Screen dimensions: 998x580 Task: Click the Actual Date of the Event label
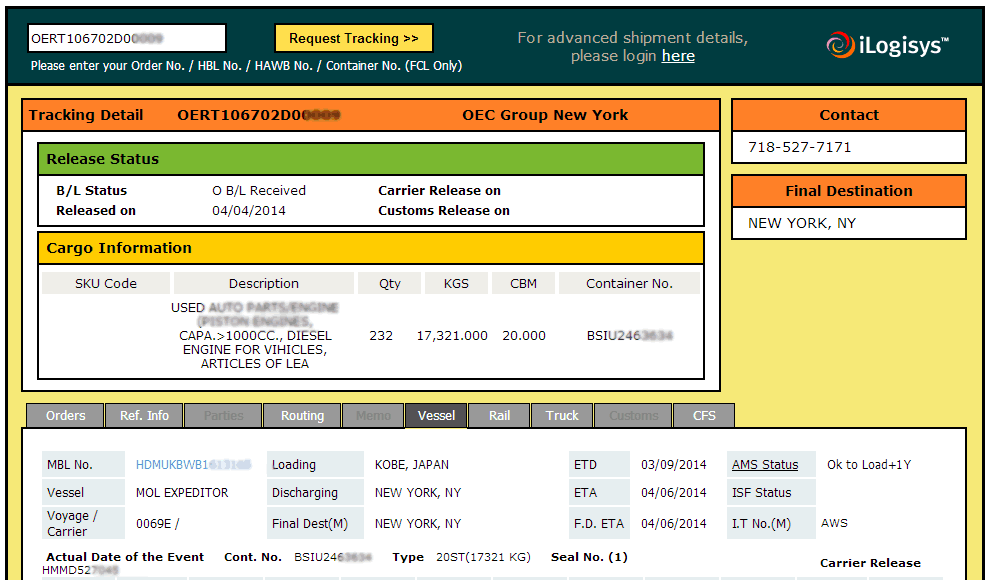tap(125, 557)
